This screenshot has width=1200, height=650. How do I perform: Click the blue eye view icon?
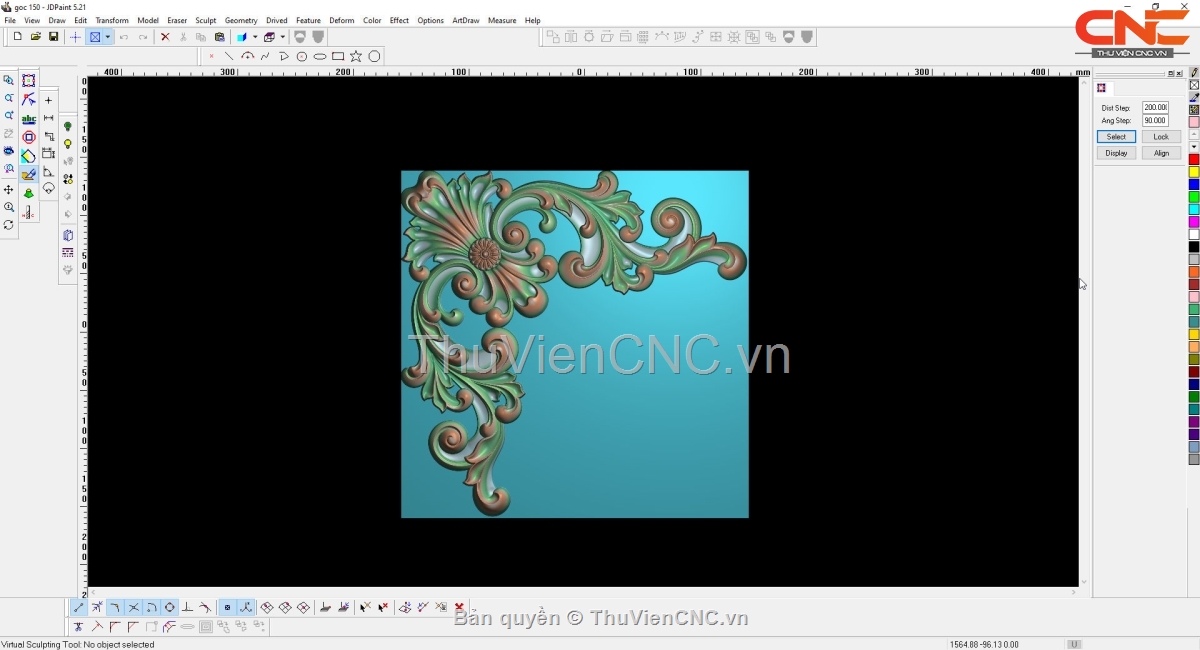(9, 152)
